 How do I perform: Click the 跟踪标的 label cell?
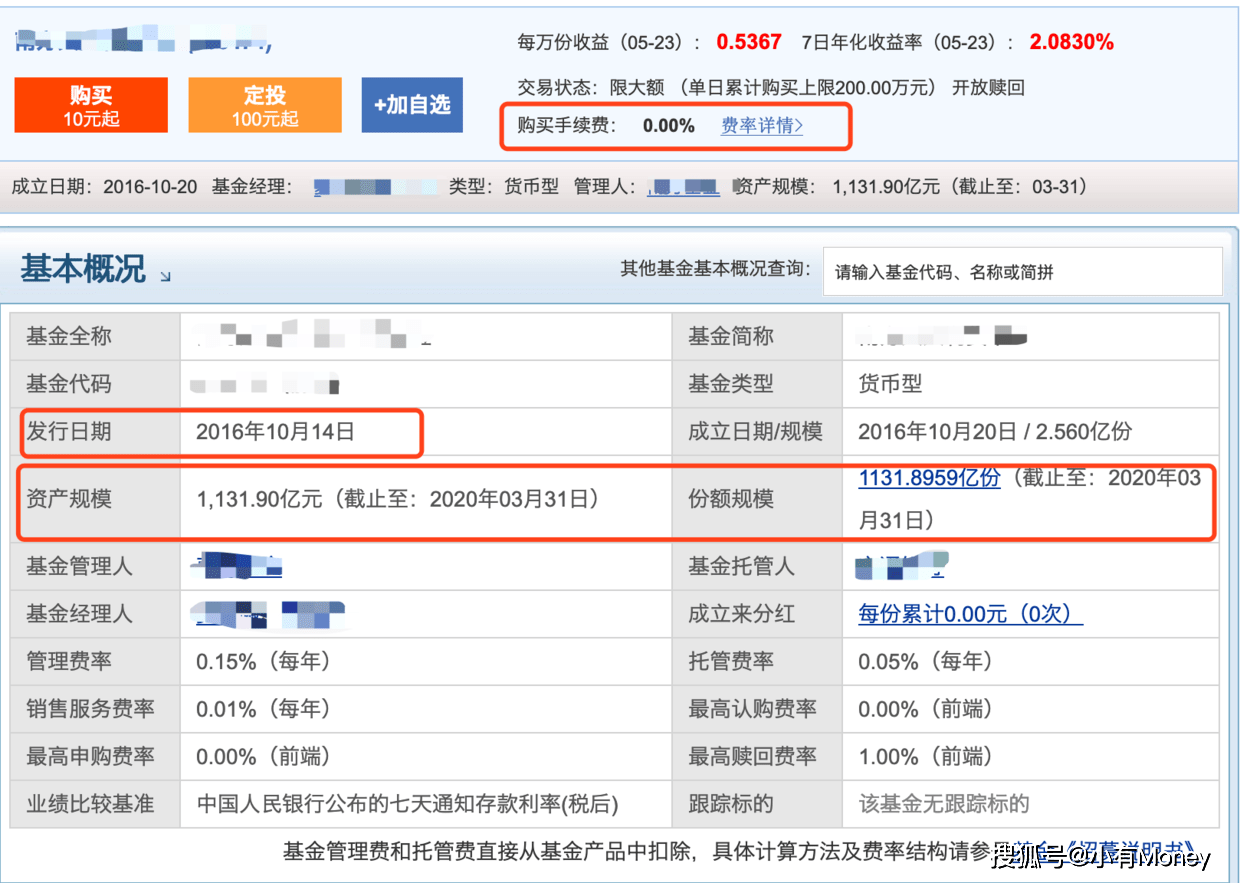pos(758,804)
